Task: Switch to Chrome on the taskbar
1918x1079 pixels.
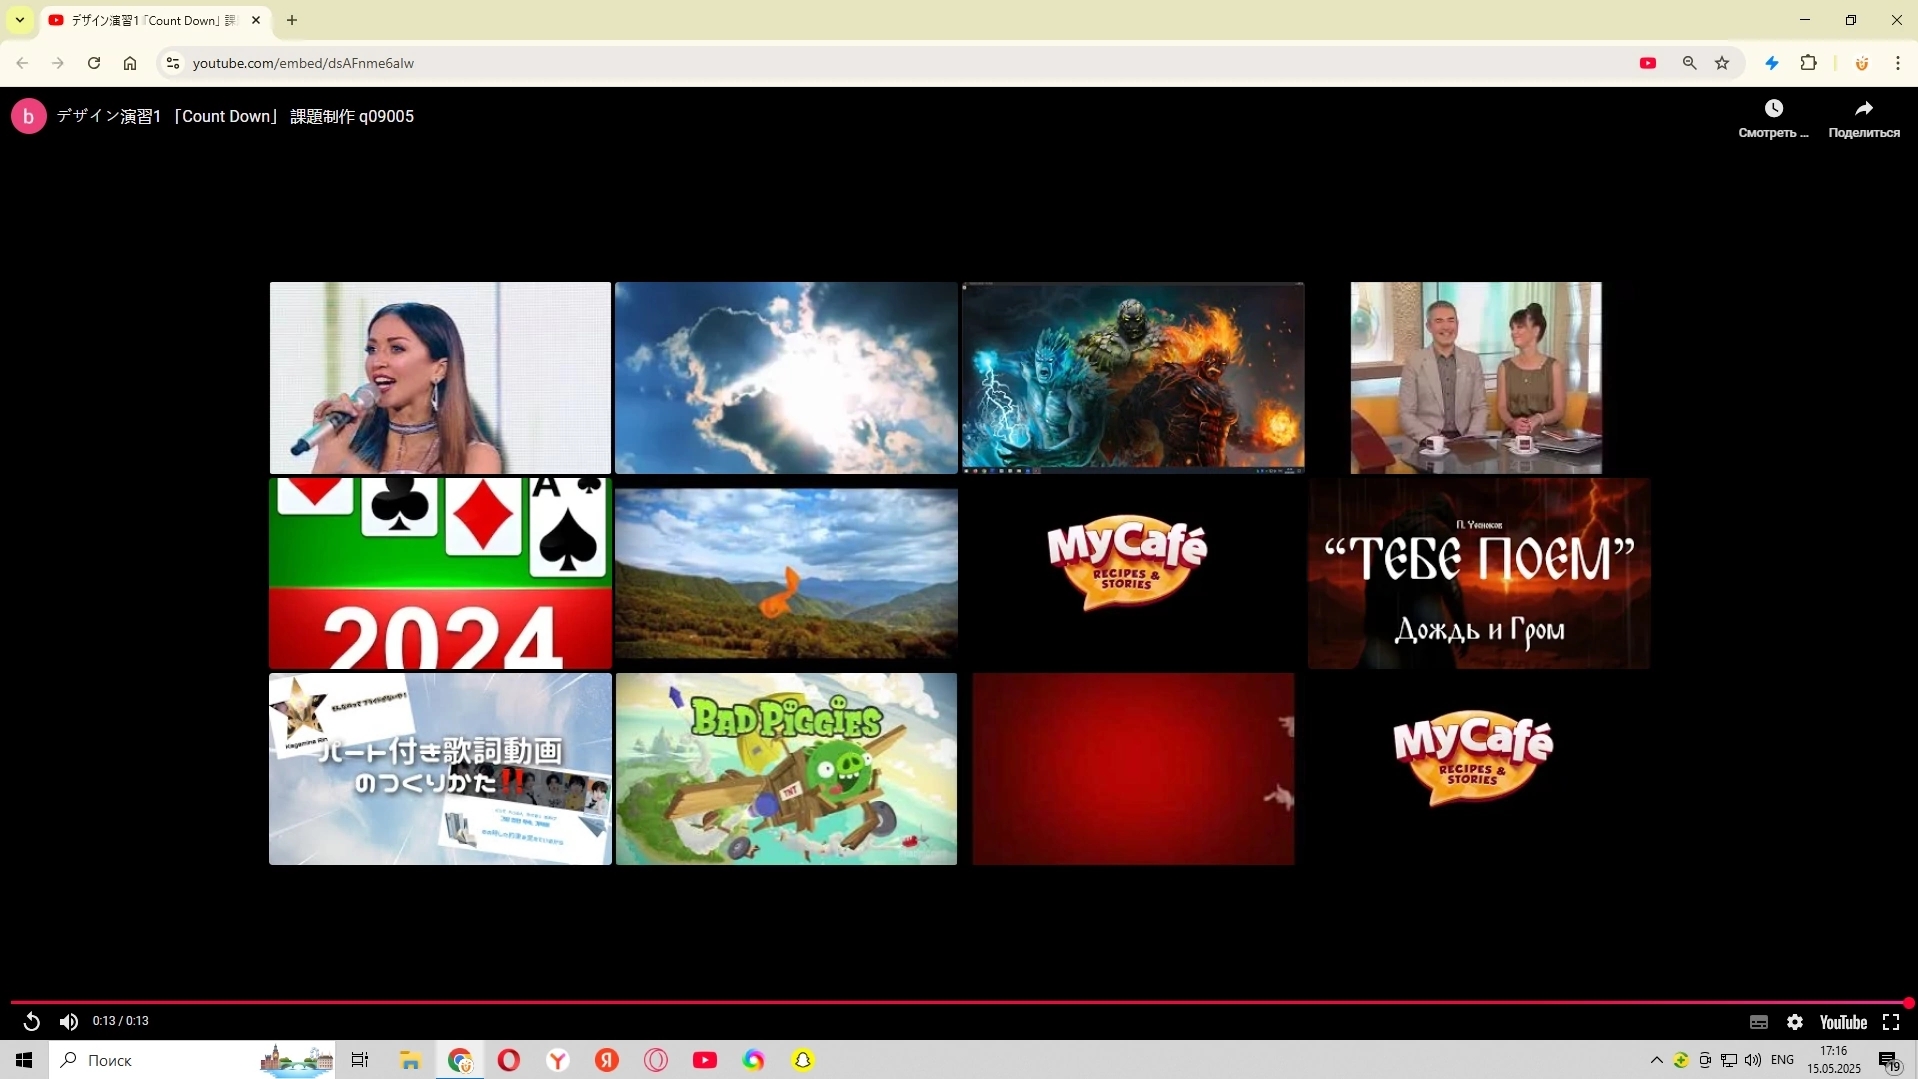Action: (x=459, y=1060)
